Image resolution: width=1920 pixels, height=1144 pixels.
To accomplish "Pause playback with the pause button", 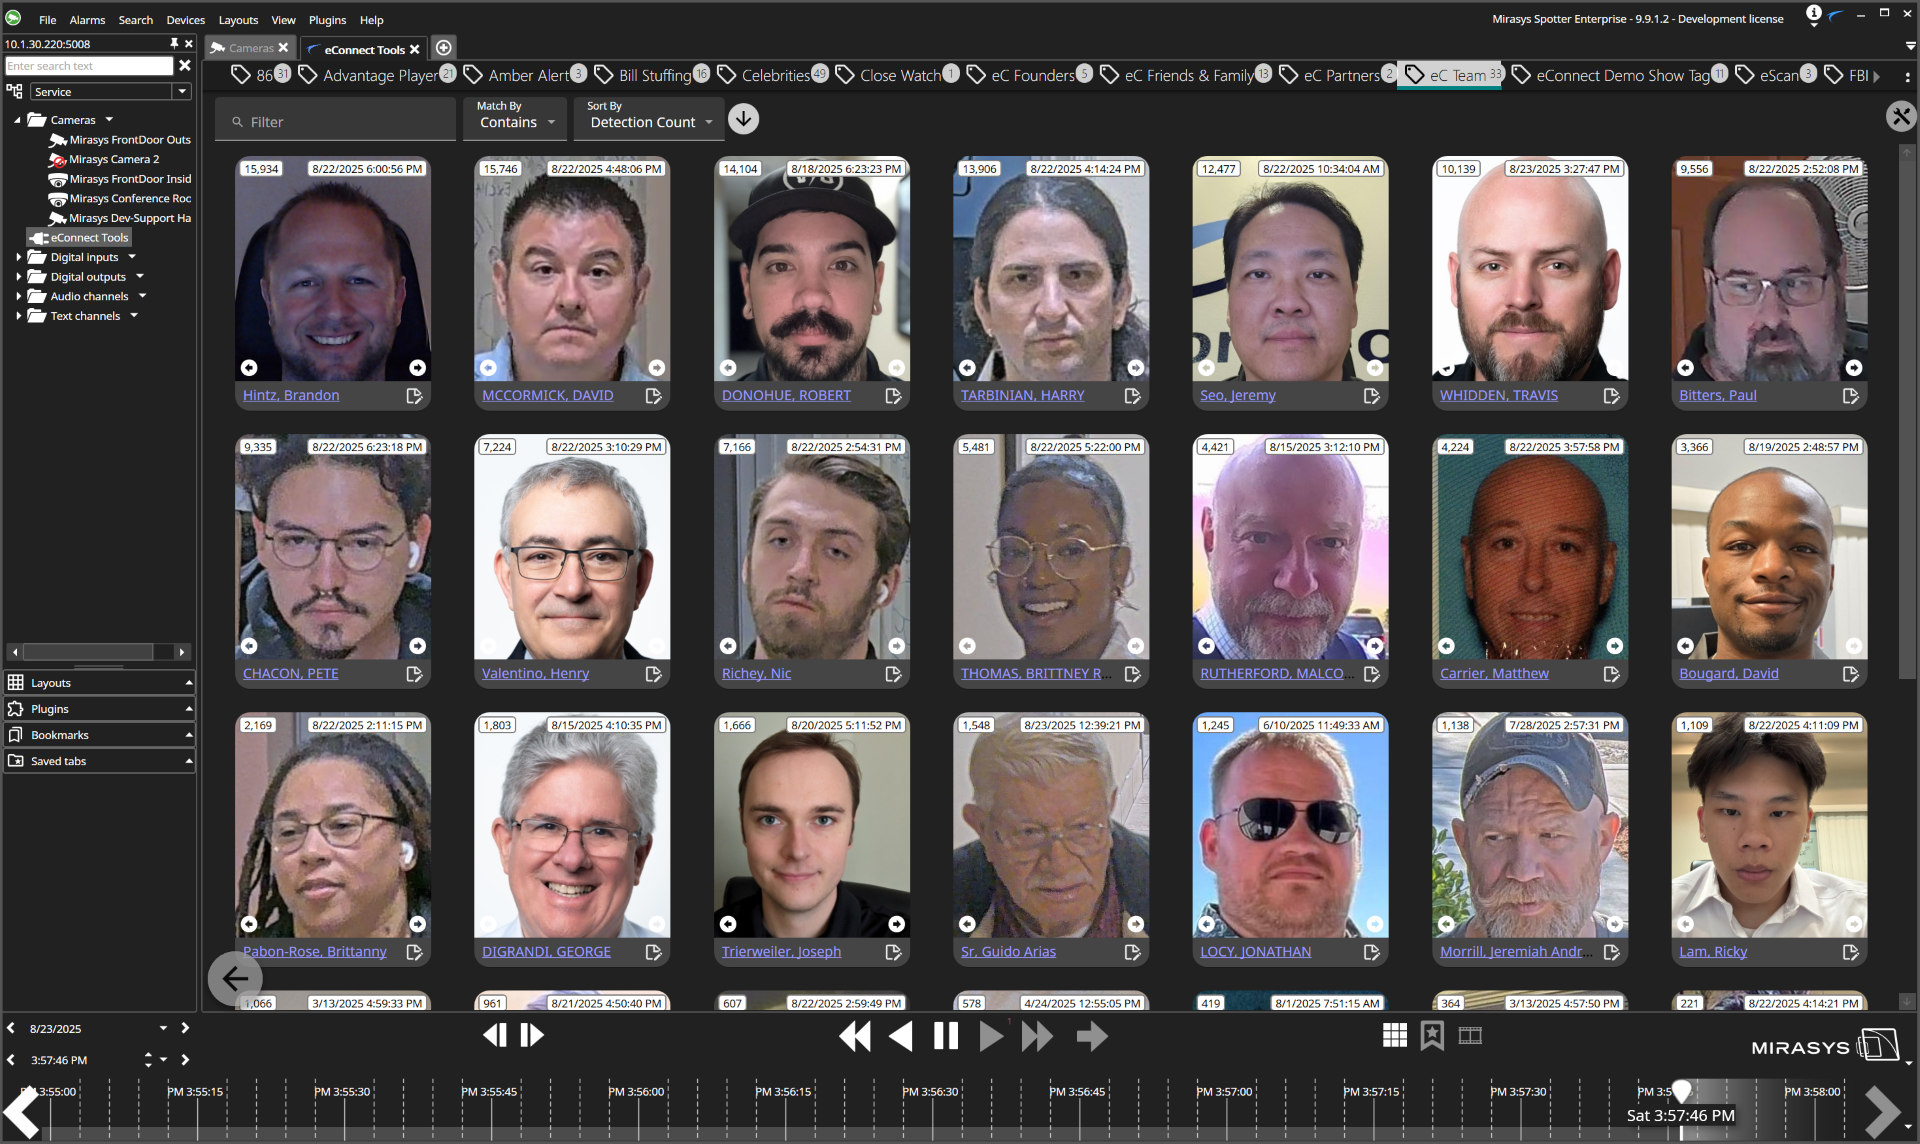I will tap(945, 1036).
